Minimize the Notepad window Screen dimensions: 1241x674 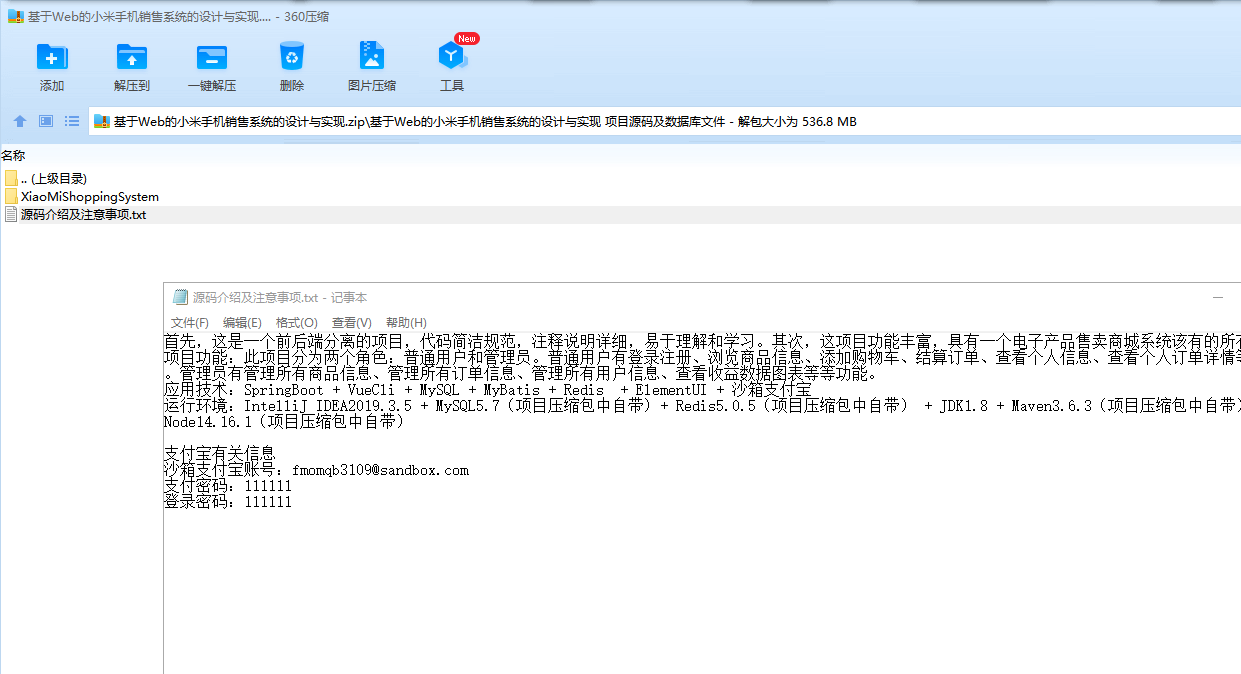[1218, 297]
